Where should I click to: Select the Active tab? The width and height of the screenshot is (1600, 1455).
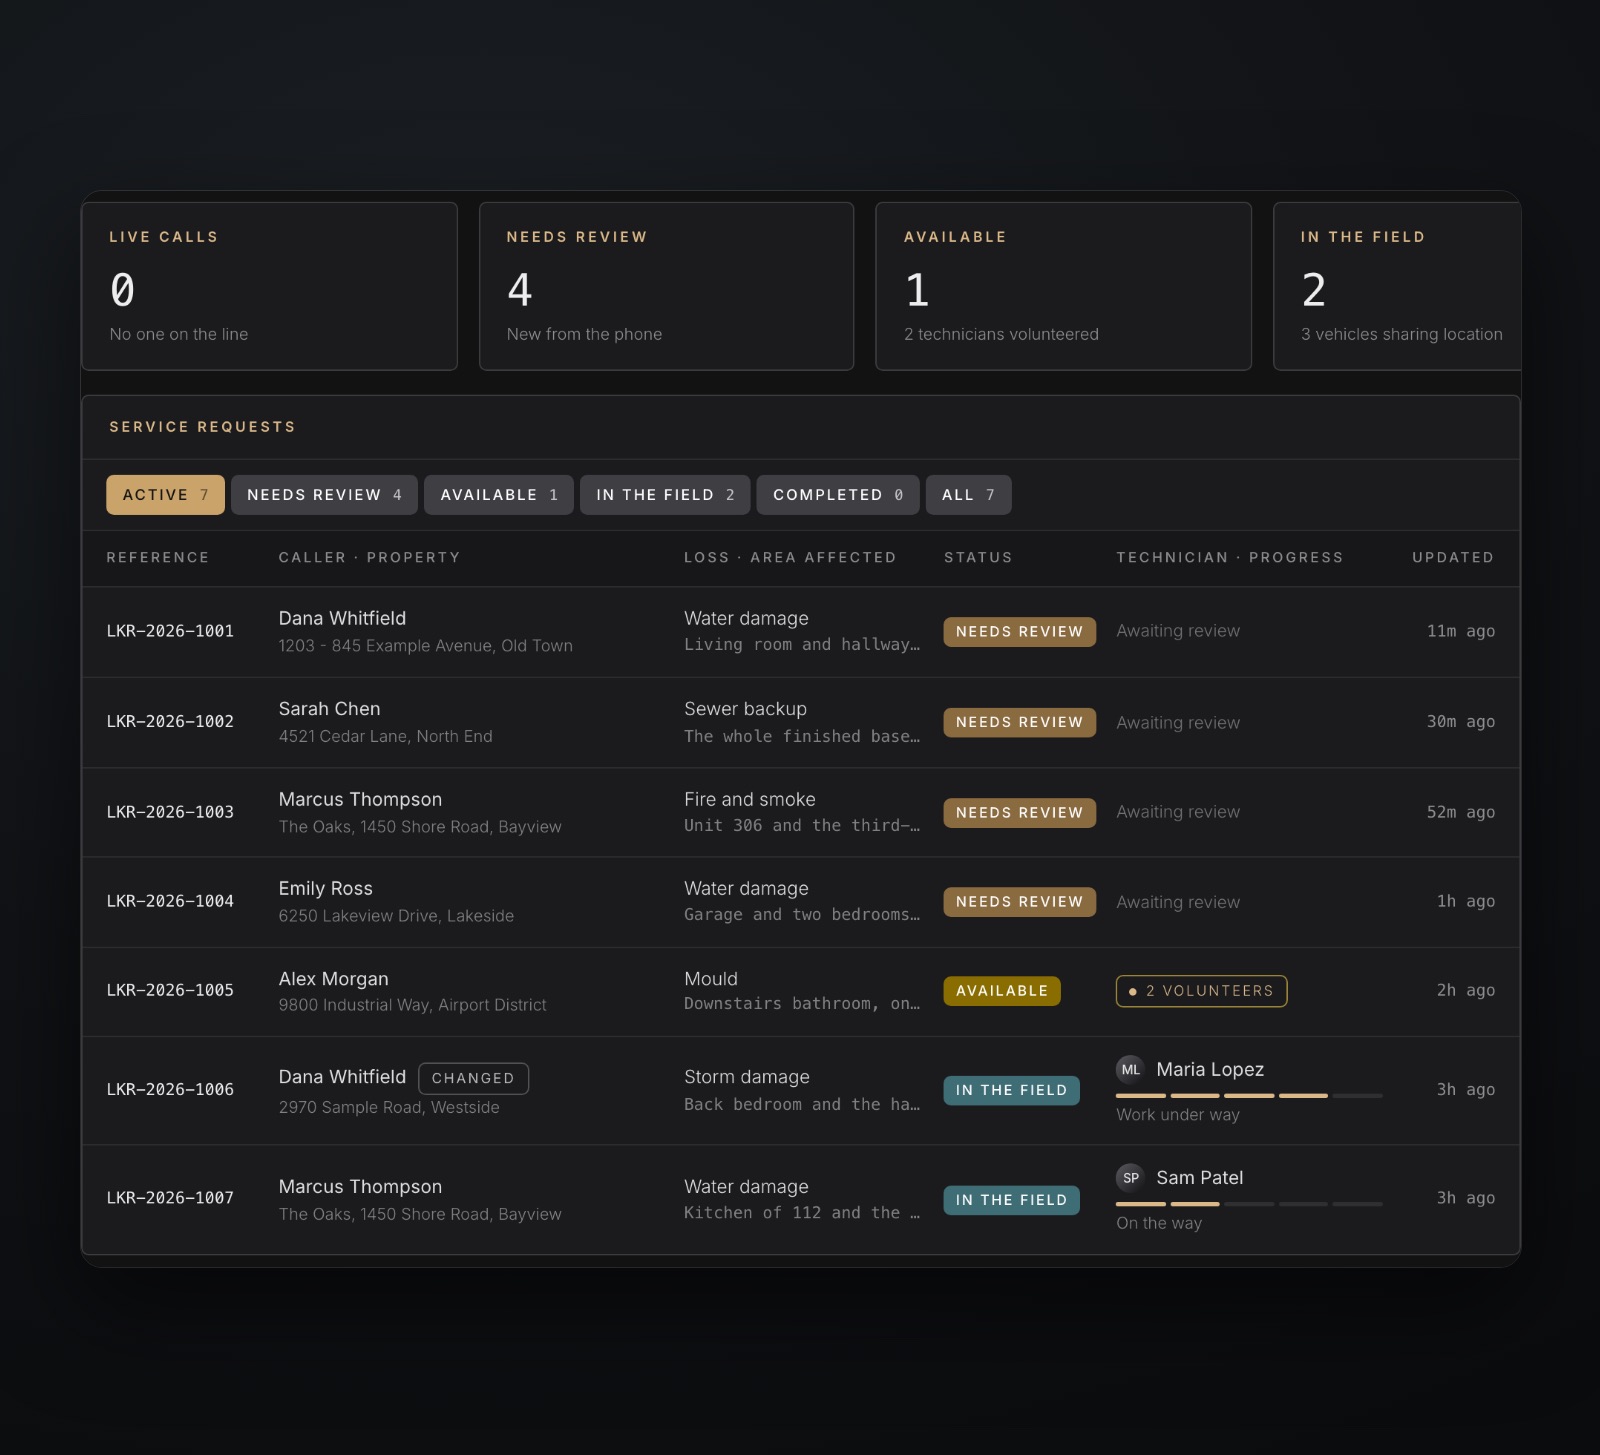coord(165,495)
